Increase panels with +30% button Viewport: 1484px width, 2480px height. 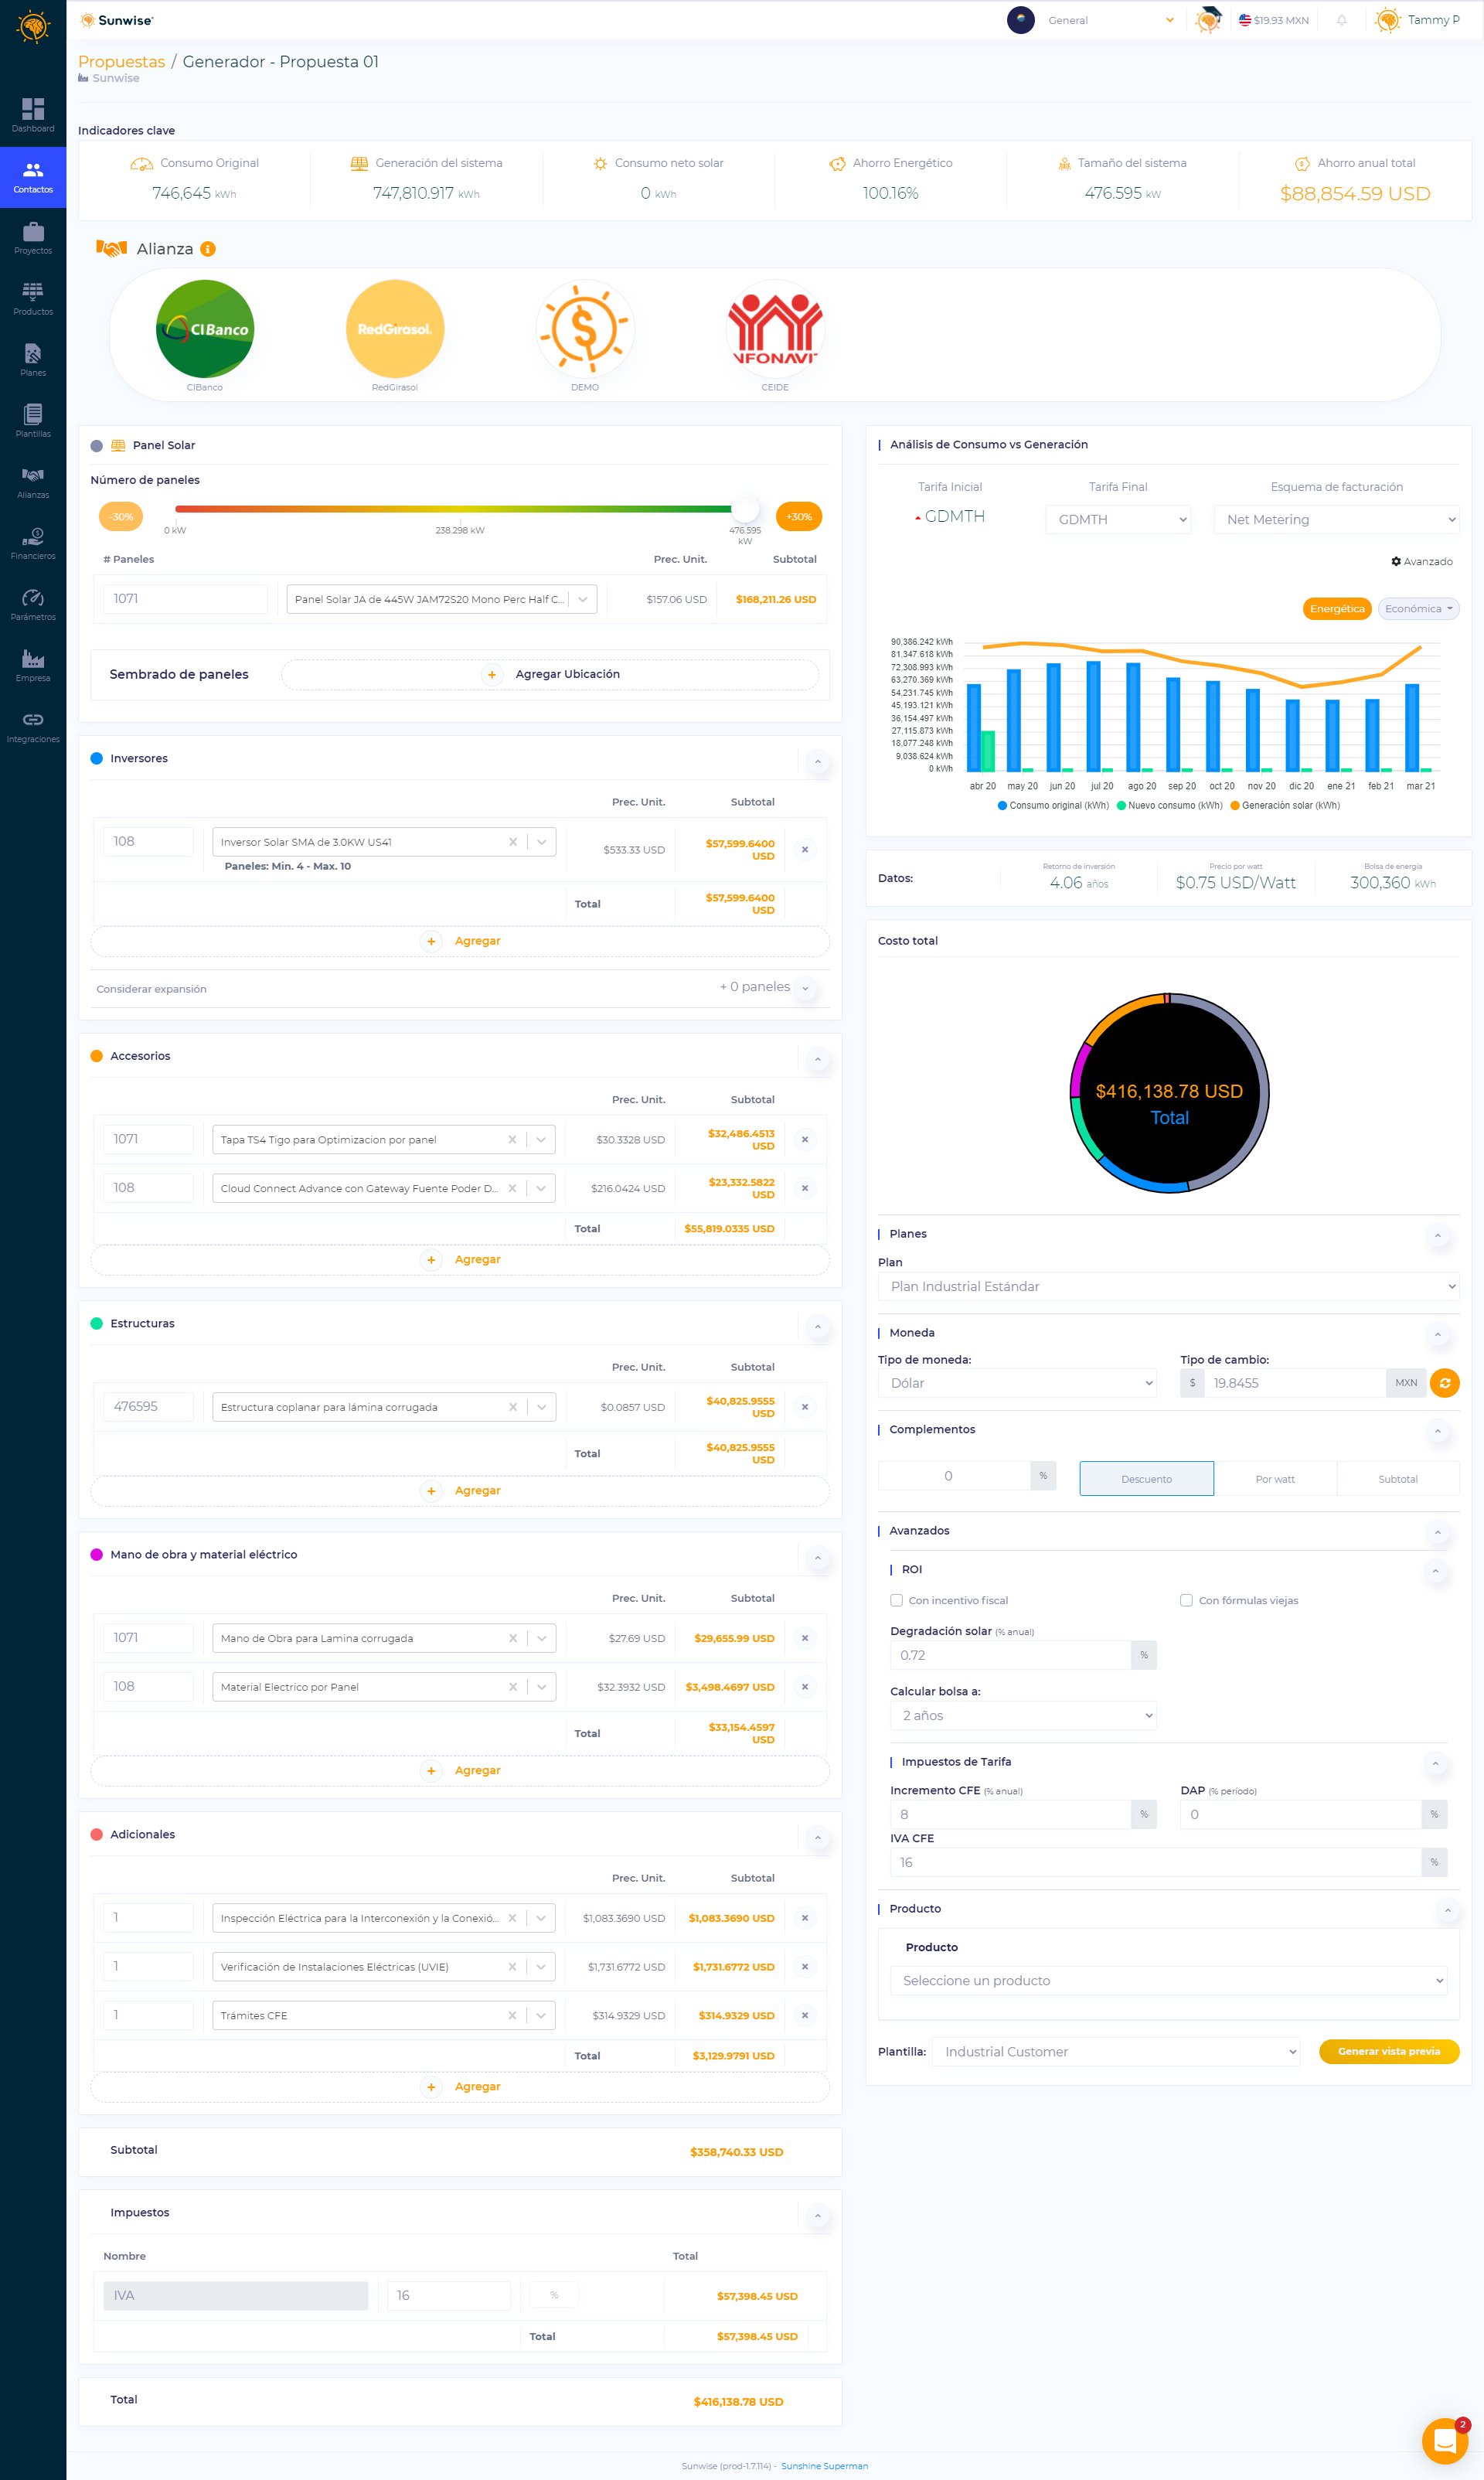pyautogui.click(x=798, y=516)
